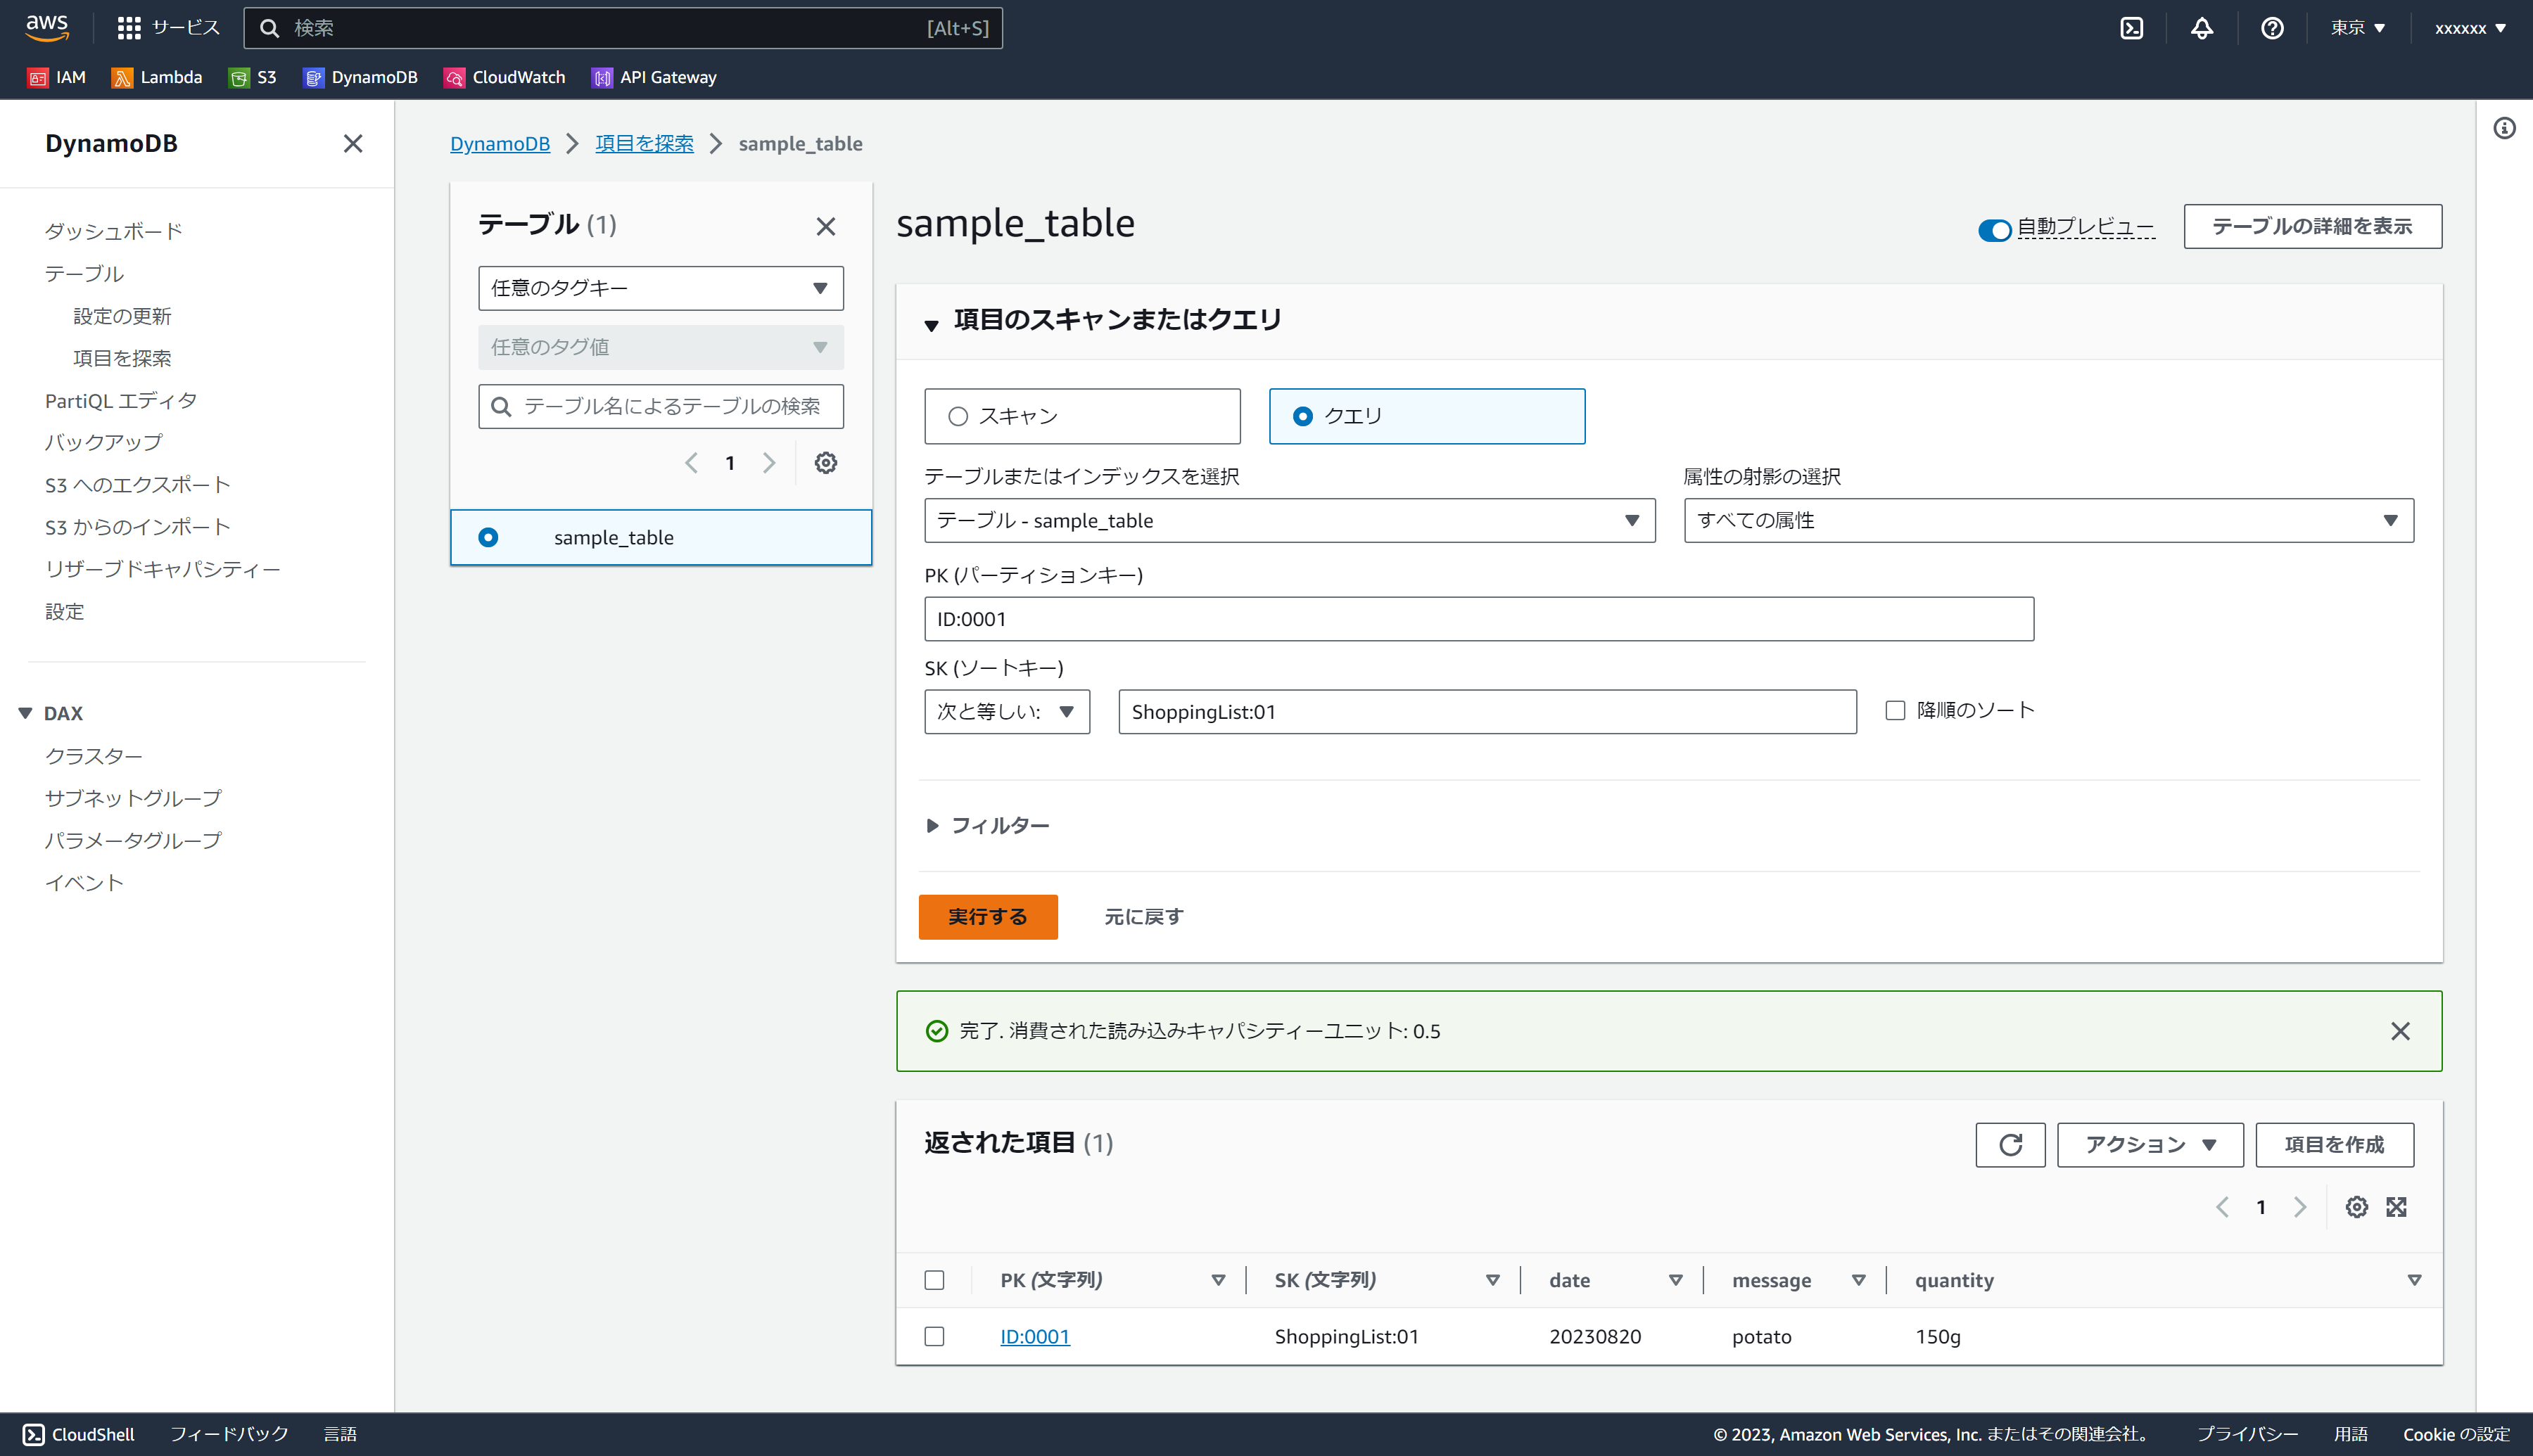2533x1456 pixels.
Task: Go to previous page of returned items
Action: pos(2222,1207)
